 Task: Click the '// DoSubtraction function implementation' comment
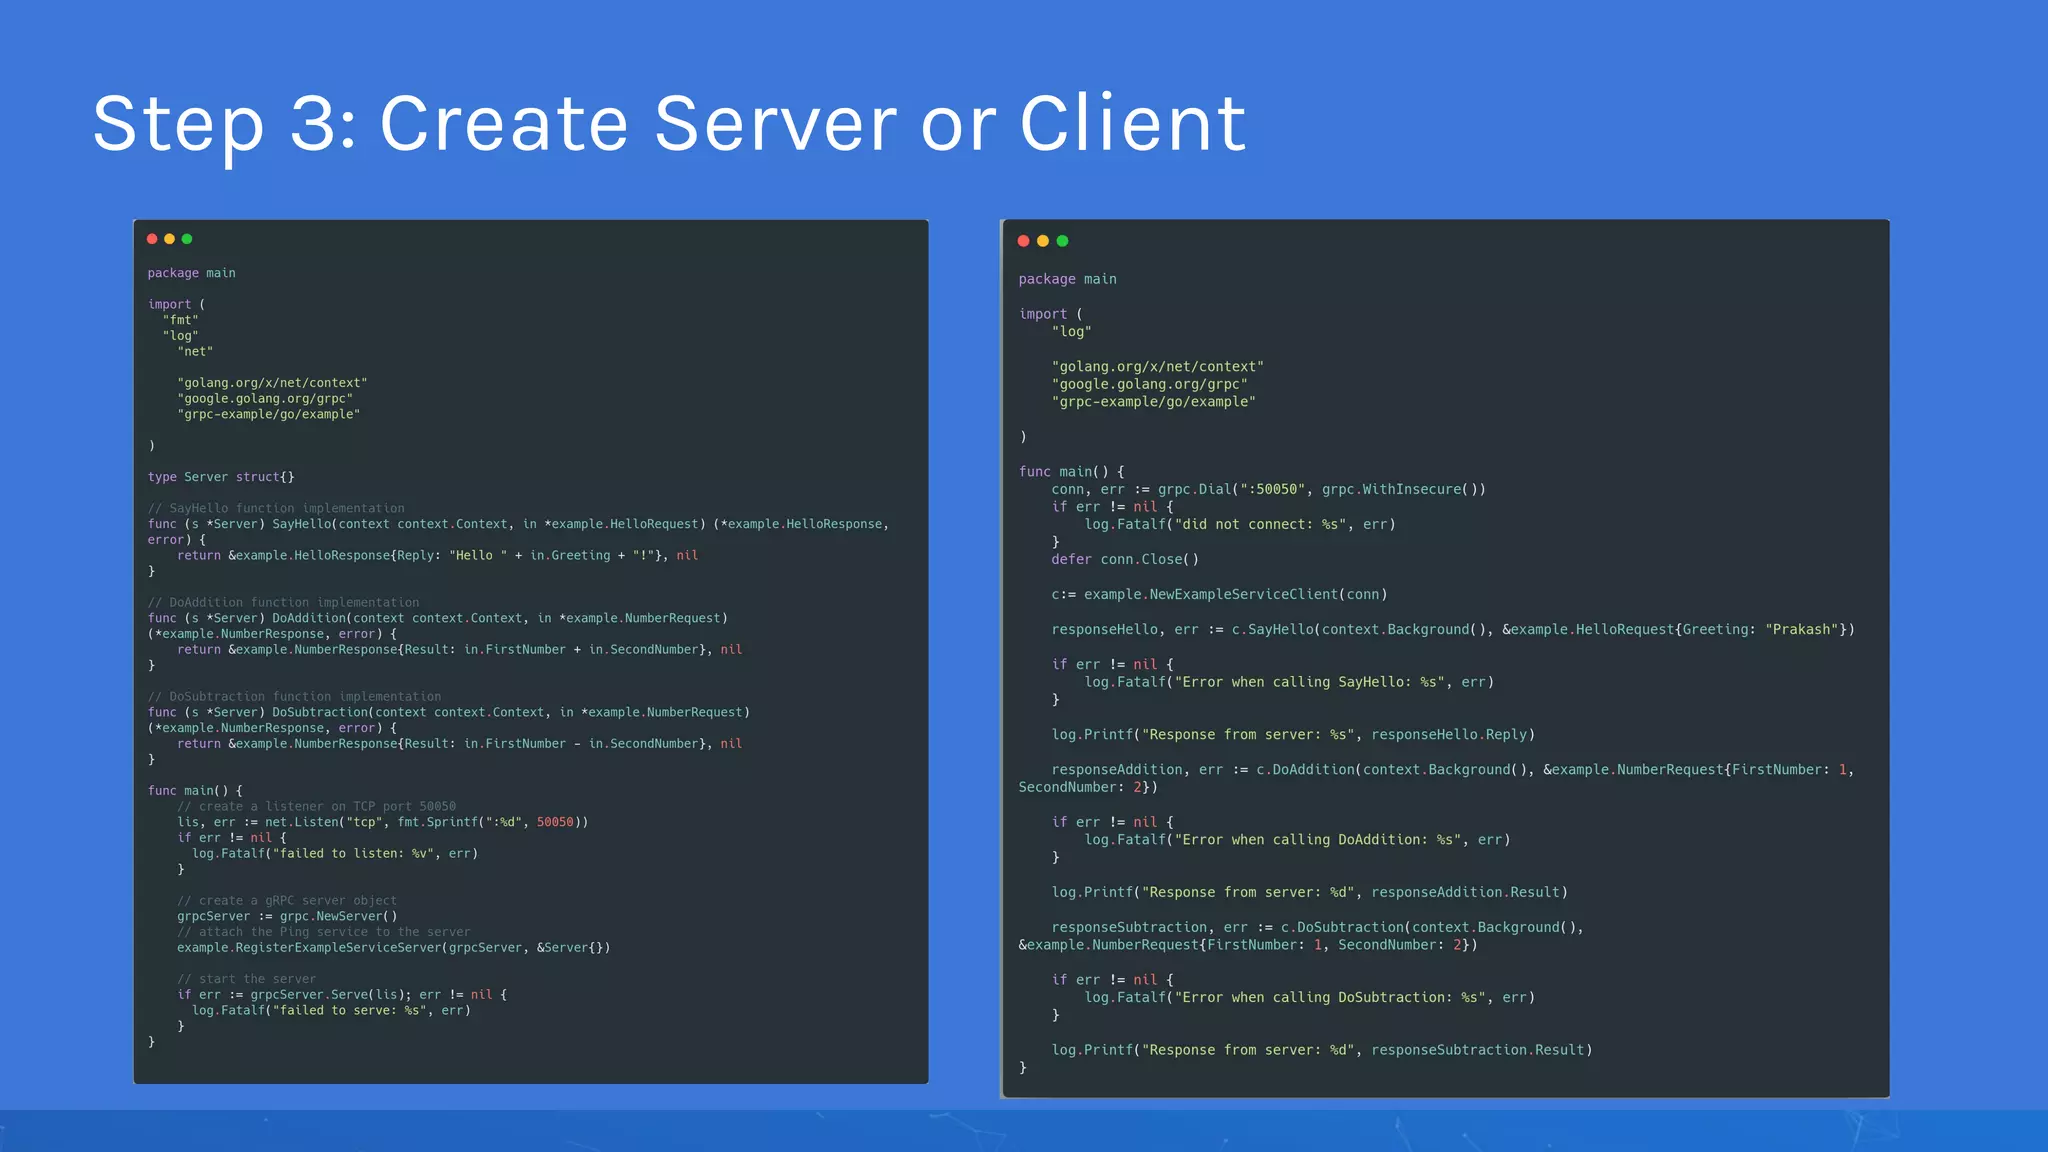(294, 696)
